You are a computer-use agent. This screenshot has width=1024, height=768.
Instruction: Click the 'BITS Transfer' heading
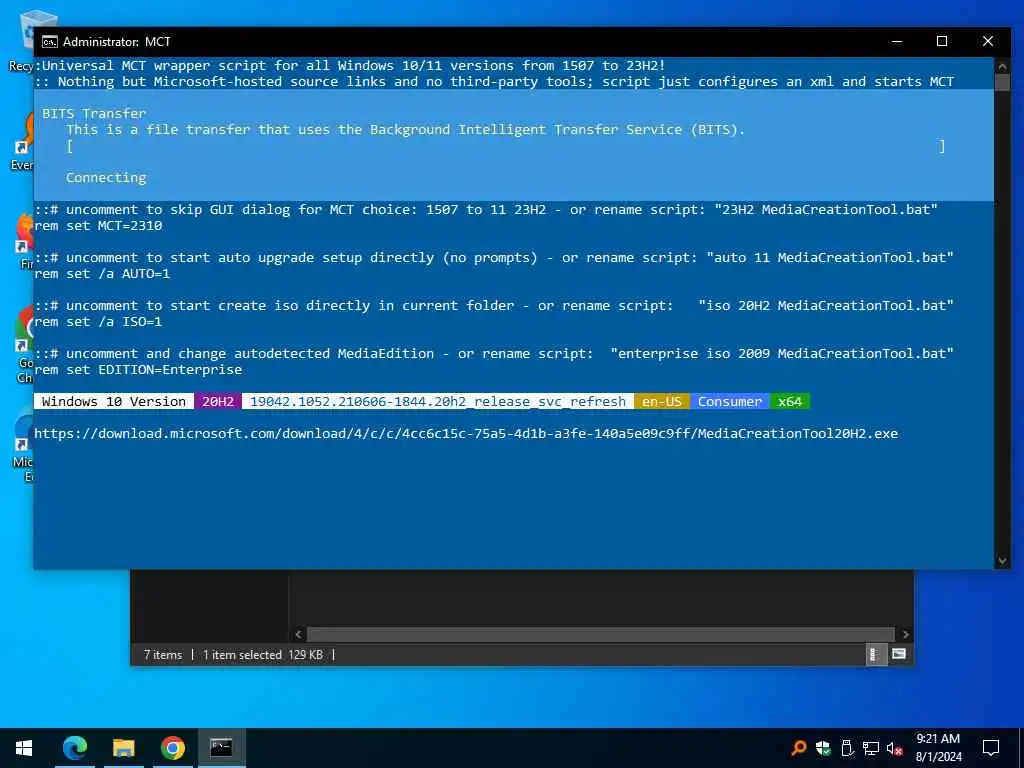click(94, 113)
